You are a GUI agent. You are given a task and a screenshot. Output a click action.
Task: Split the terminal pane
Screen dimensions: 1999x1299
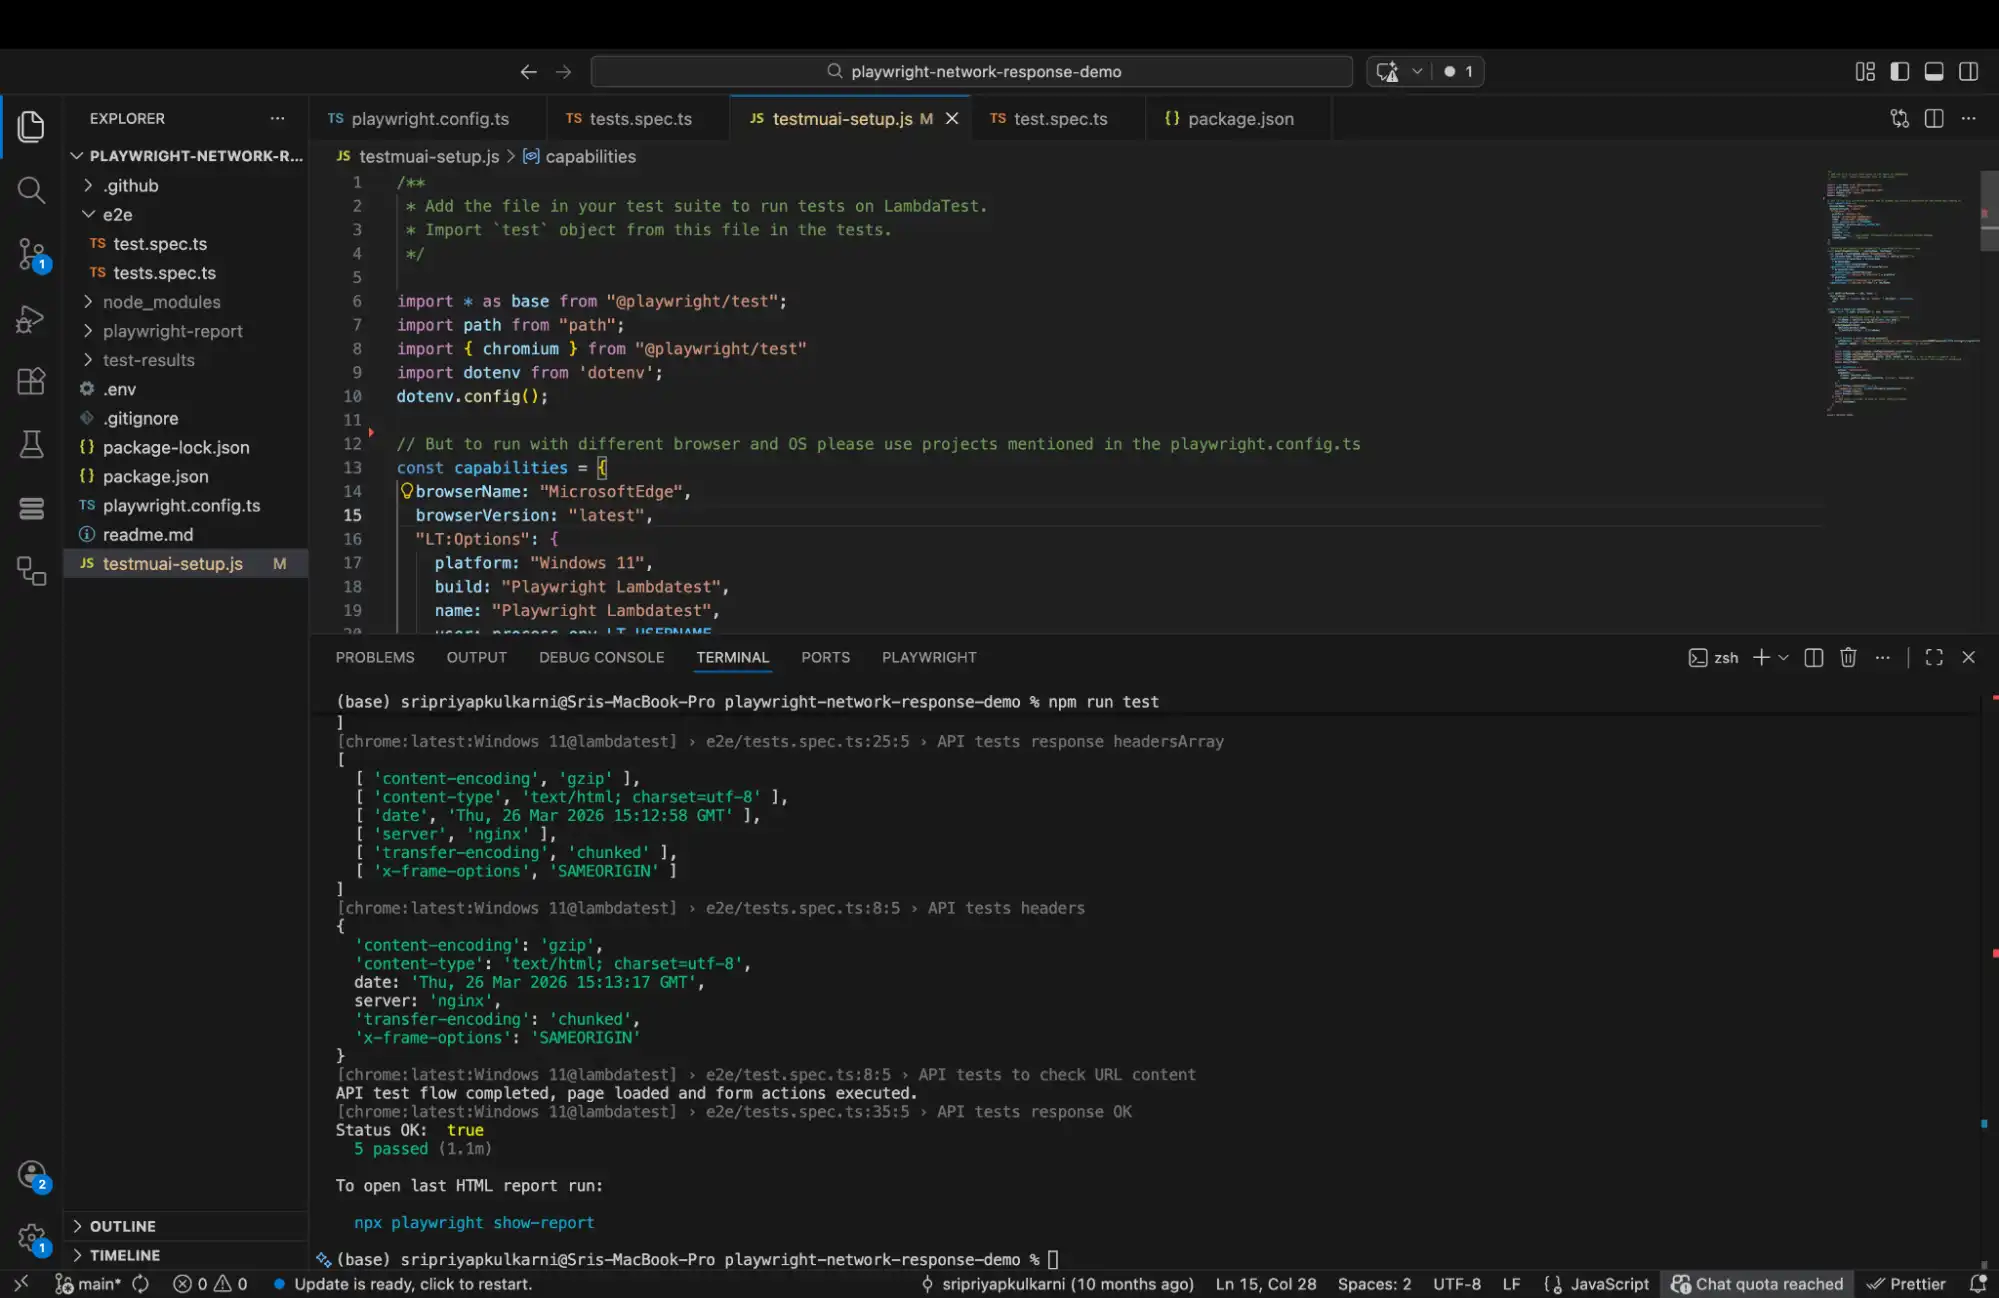coord(1813,658)
